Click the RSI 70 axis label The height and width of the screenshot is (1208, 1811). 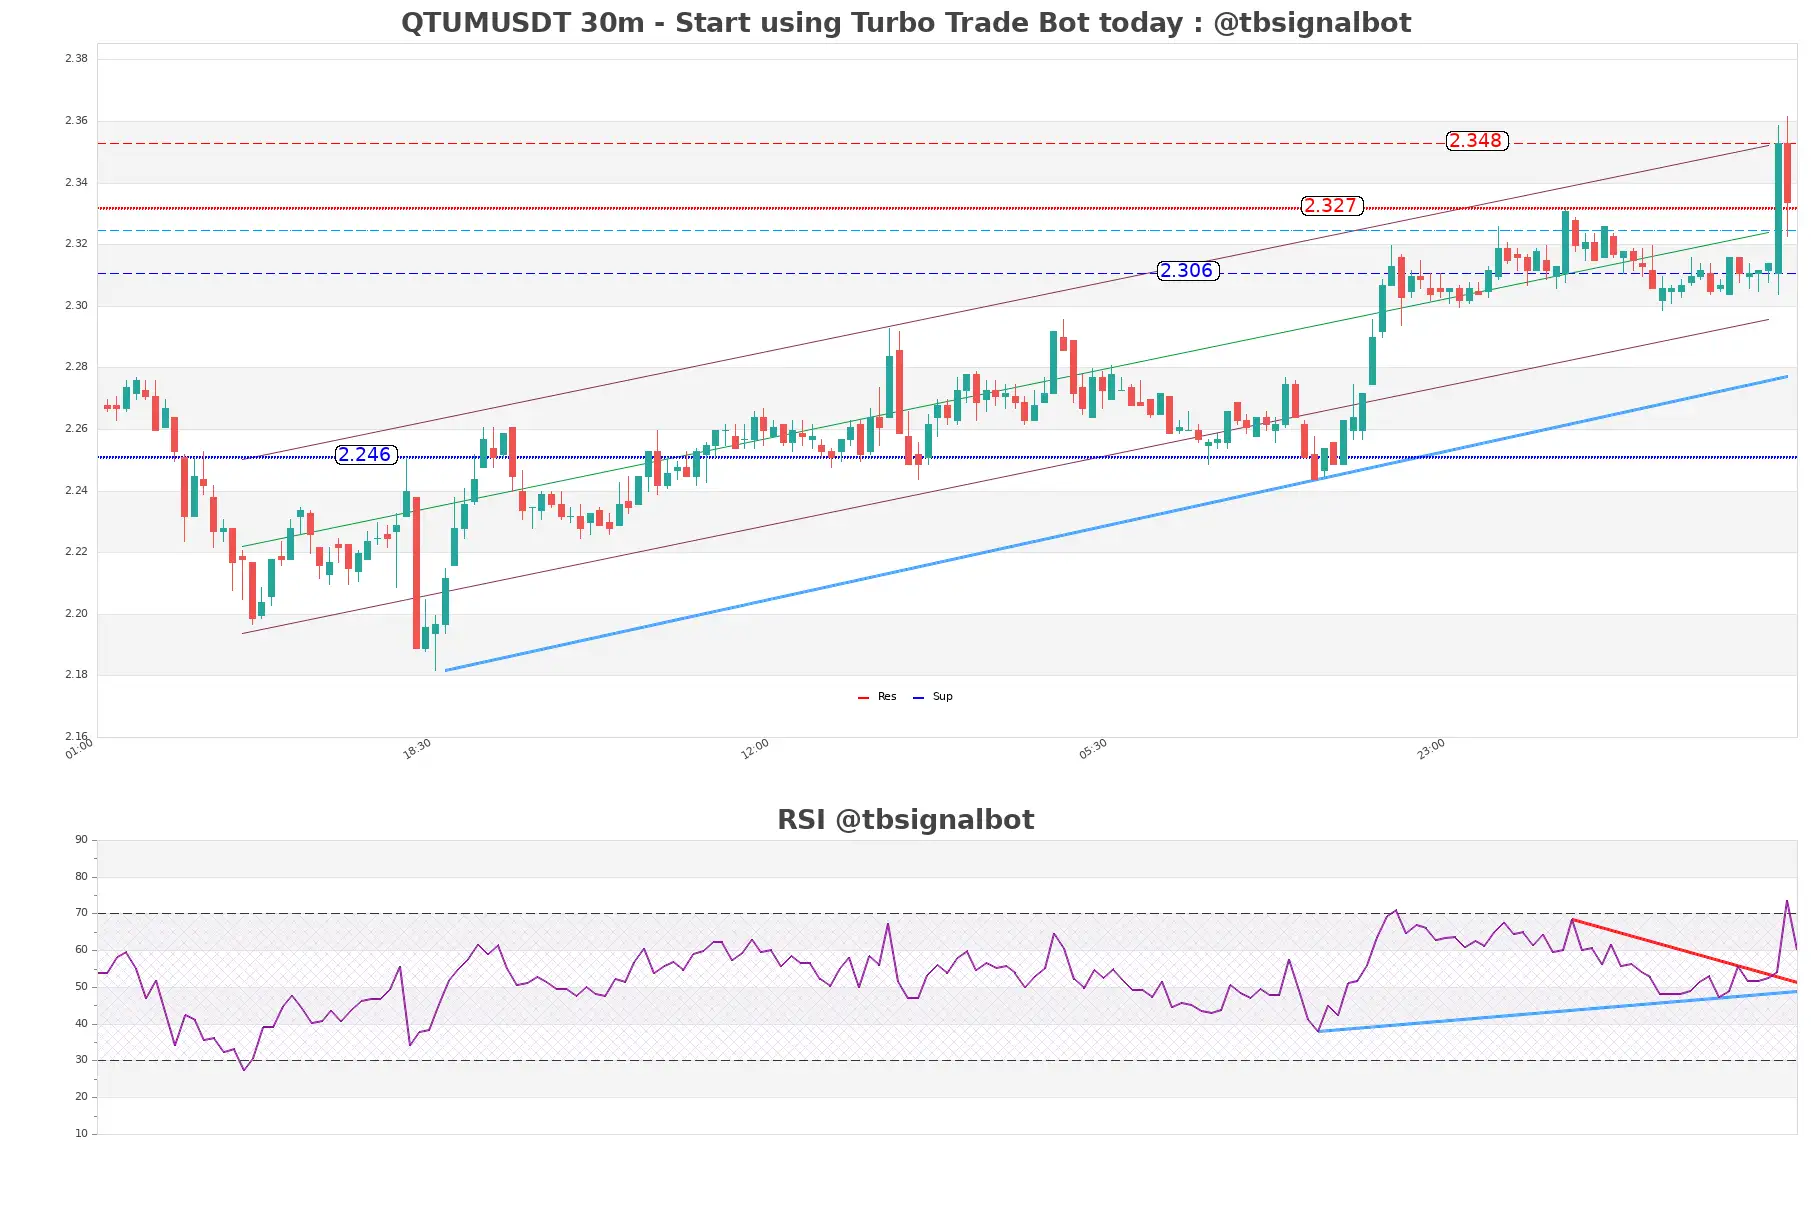tap(81, 913)
